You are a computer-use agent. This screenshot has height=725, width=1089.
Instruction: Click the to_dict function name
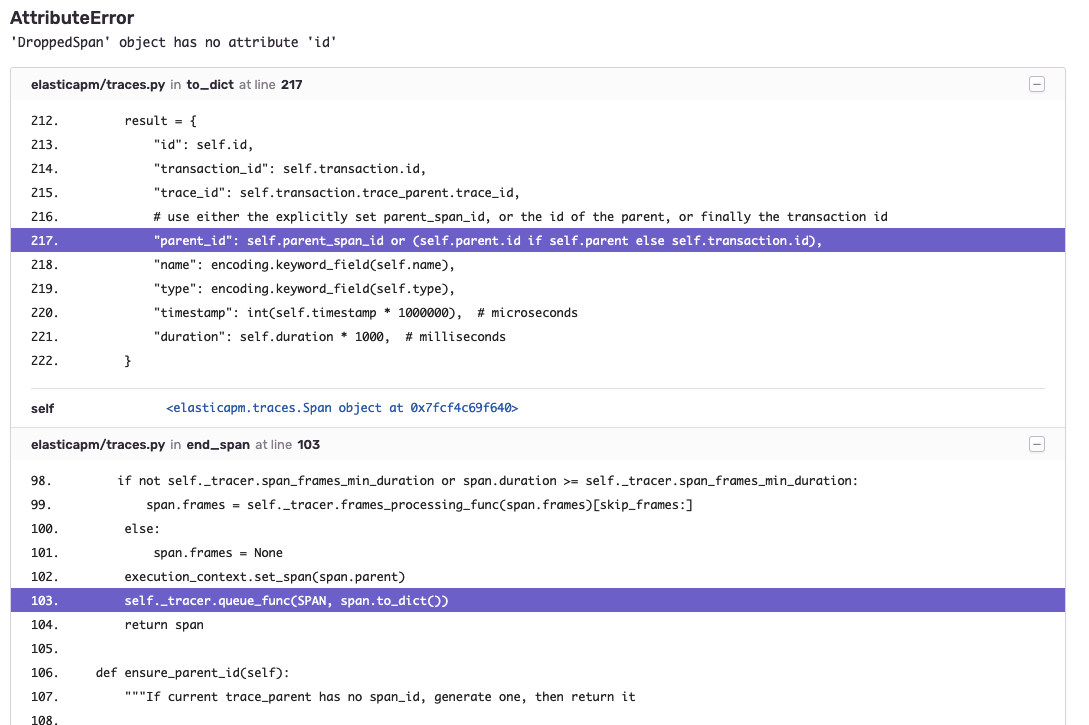[210, 85]
